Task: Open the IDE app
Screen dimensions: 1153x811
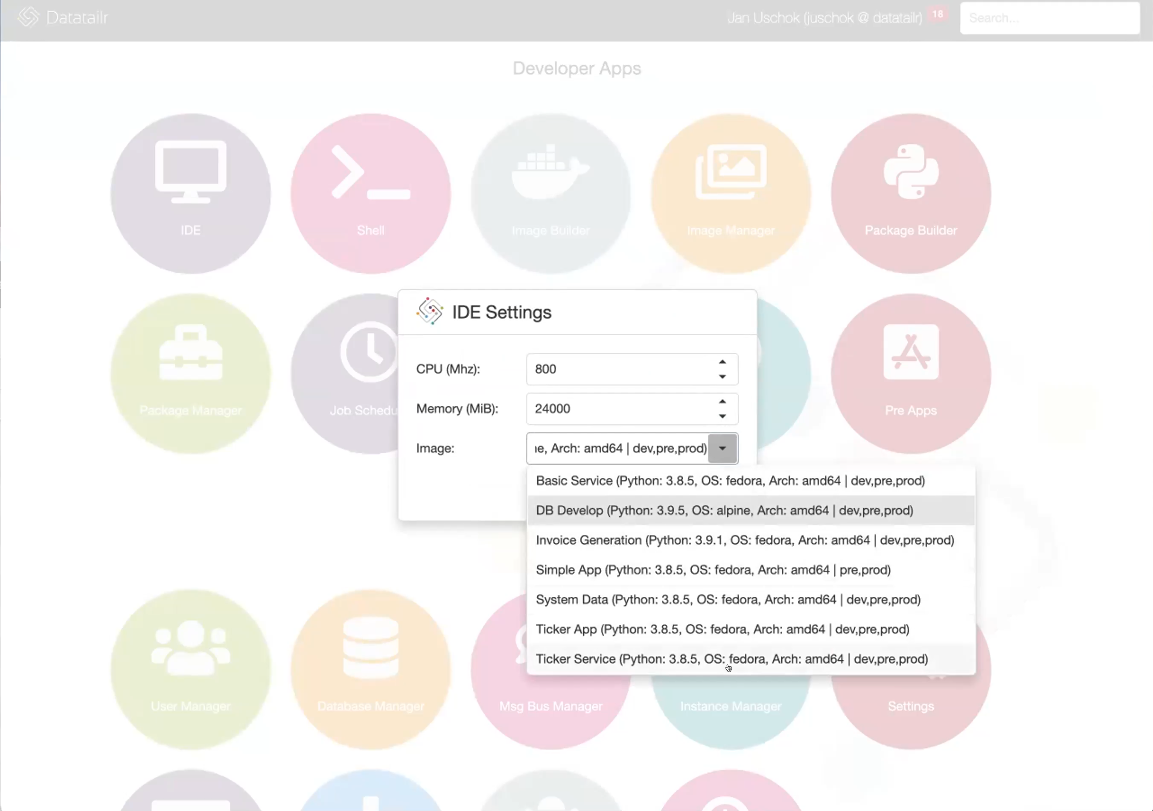Action: [x=190, y=193]
